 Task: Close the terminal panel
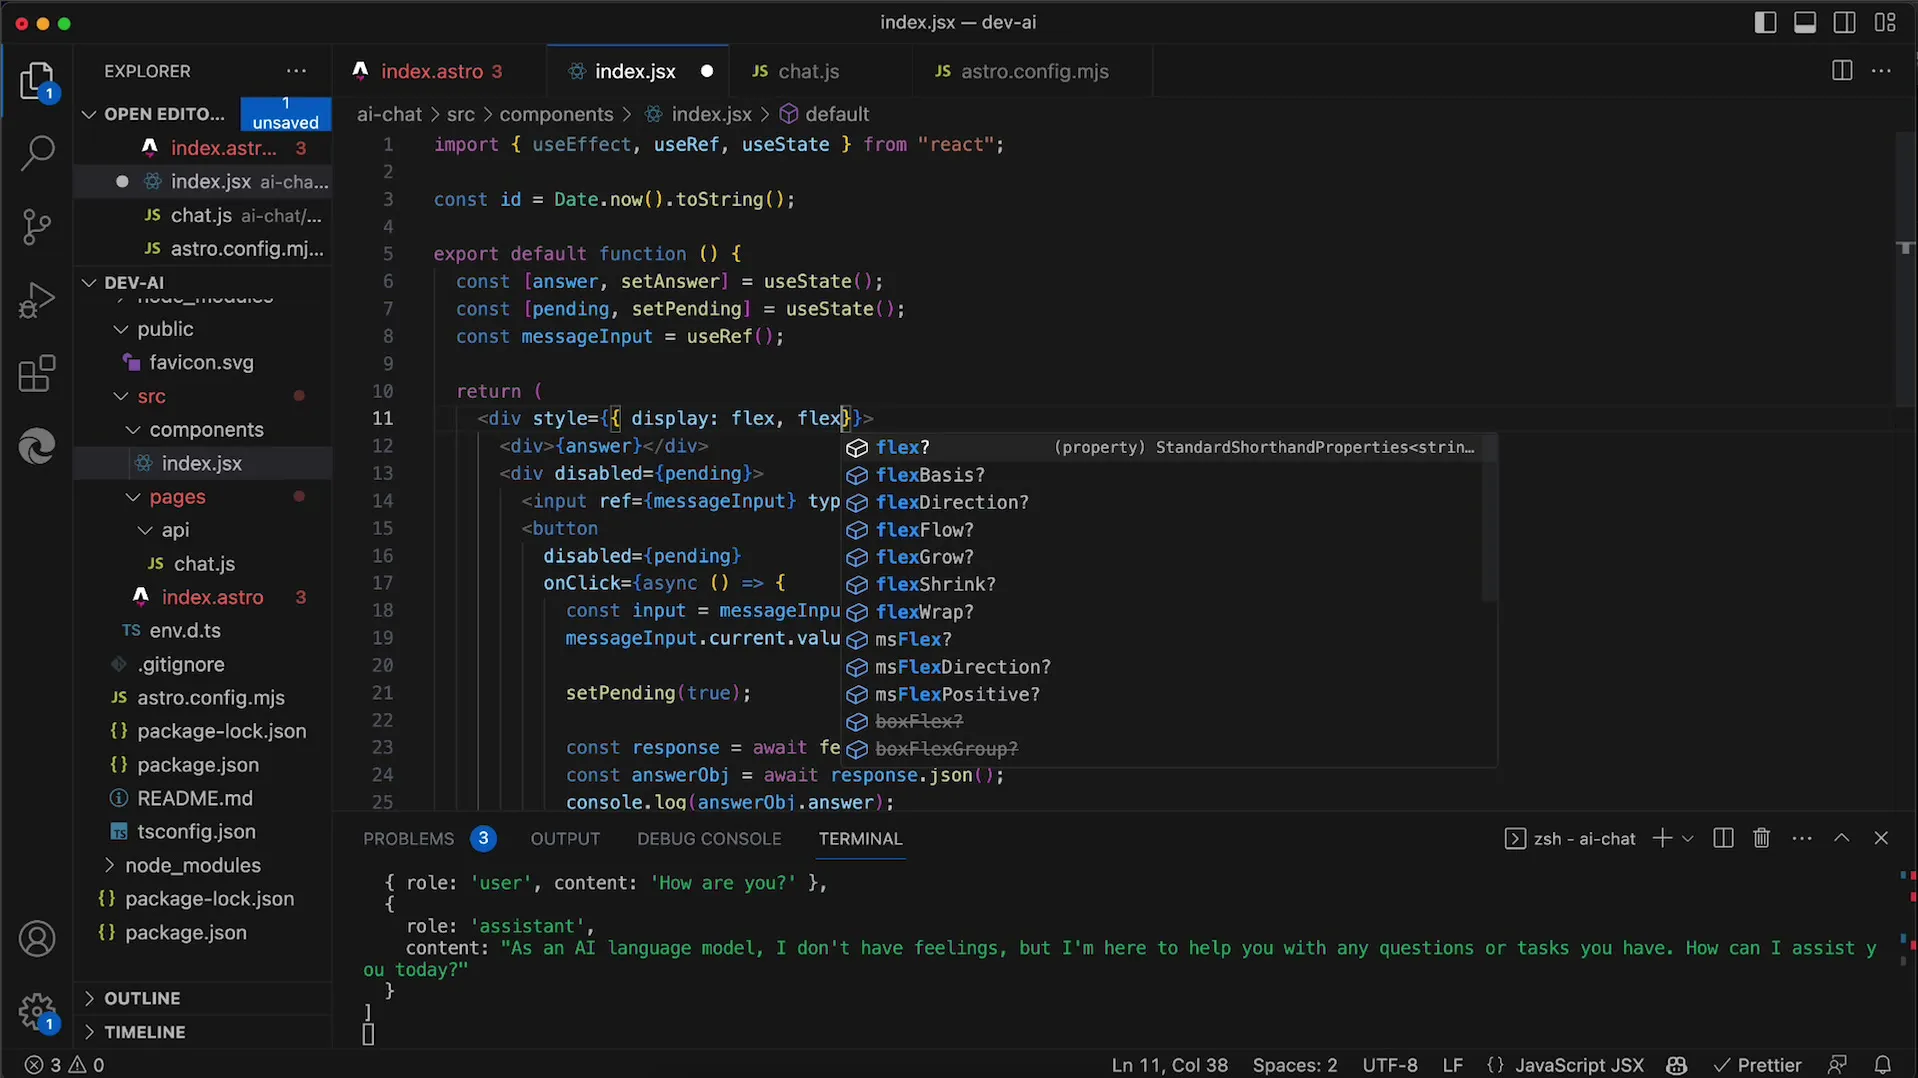coord(1881,838)
